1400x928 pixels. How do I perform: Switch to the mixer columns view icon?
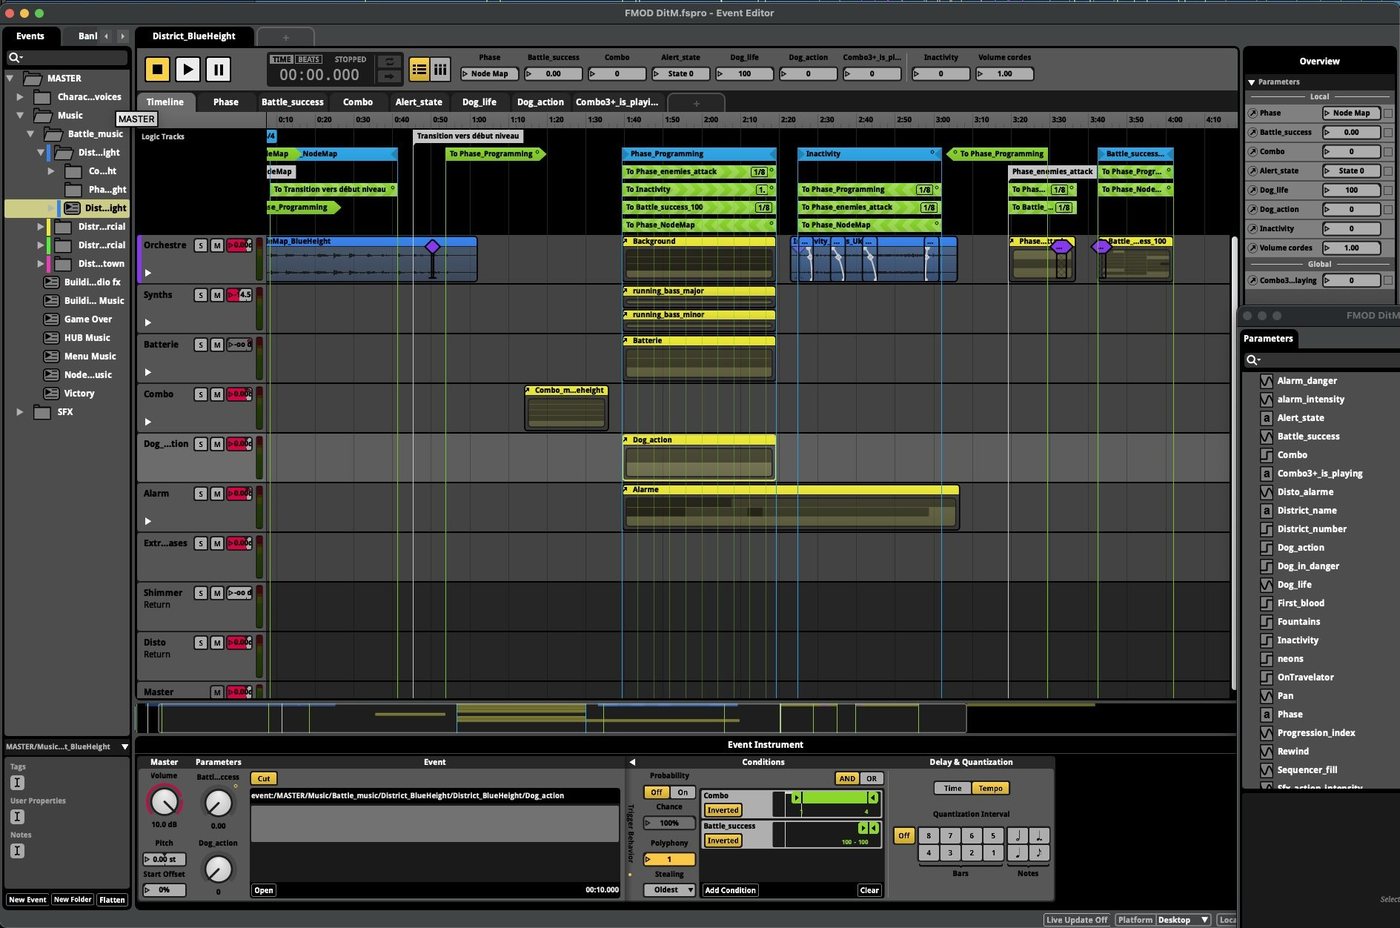pyautogui.click(x=439, y=69)
